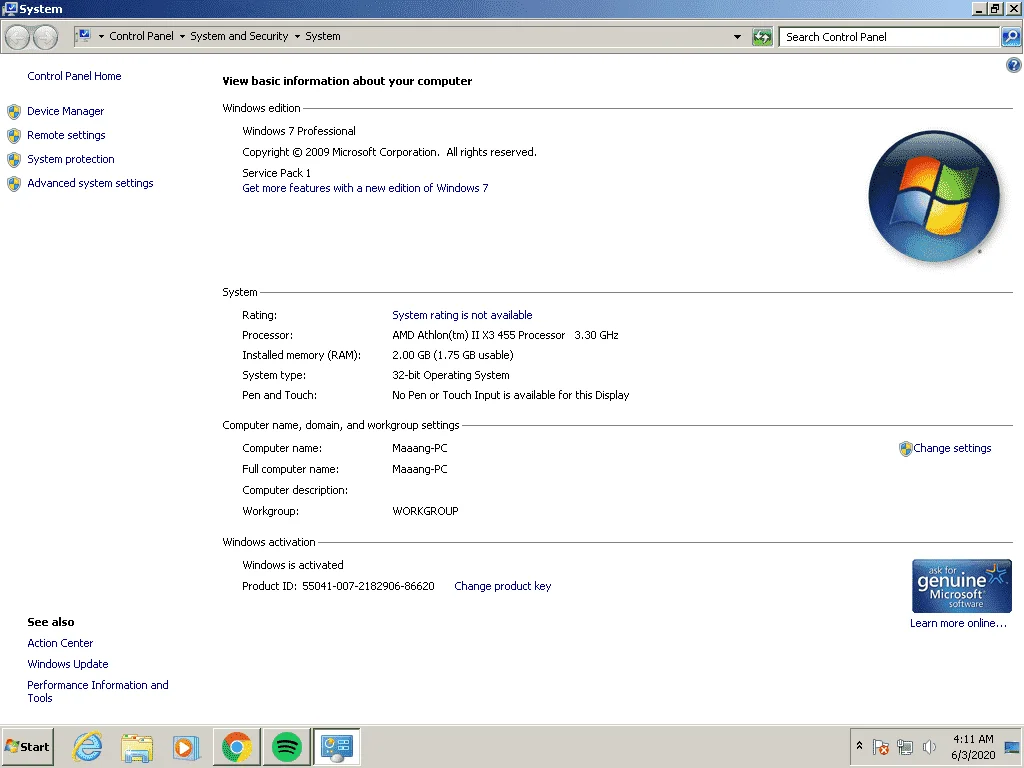The image size is (1024, 768).
Task: Click the shield icon beside Change settings
Action: [905, 449]
